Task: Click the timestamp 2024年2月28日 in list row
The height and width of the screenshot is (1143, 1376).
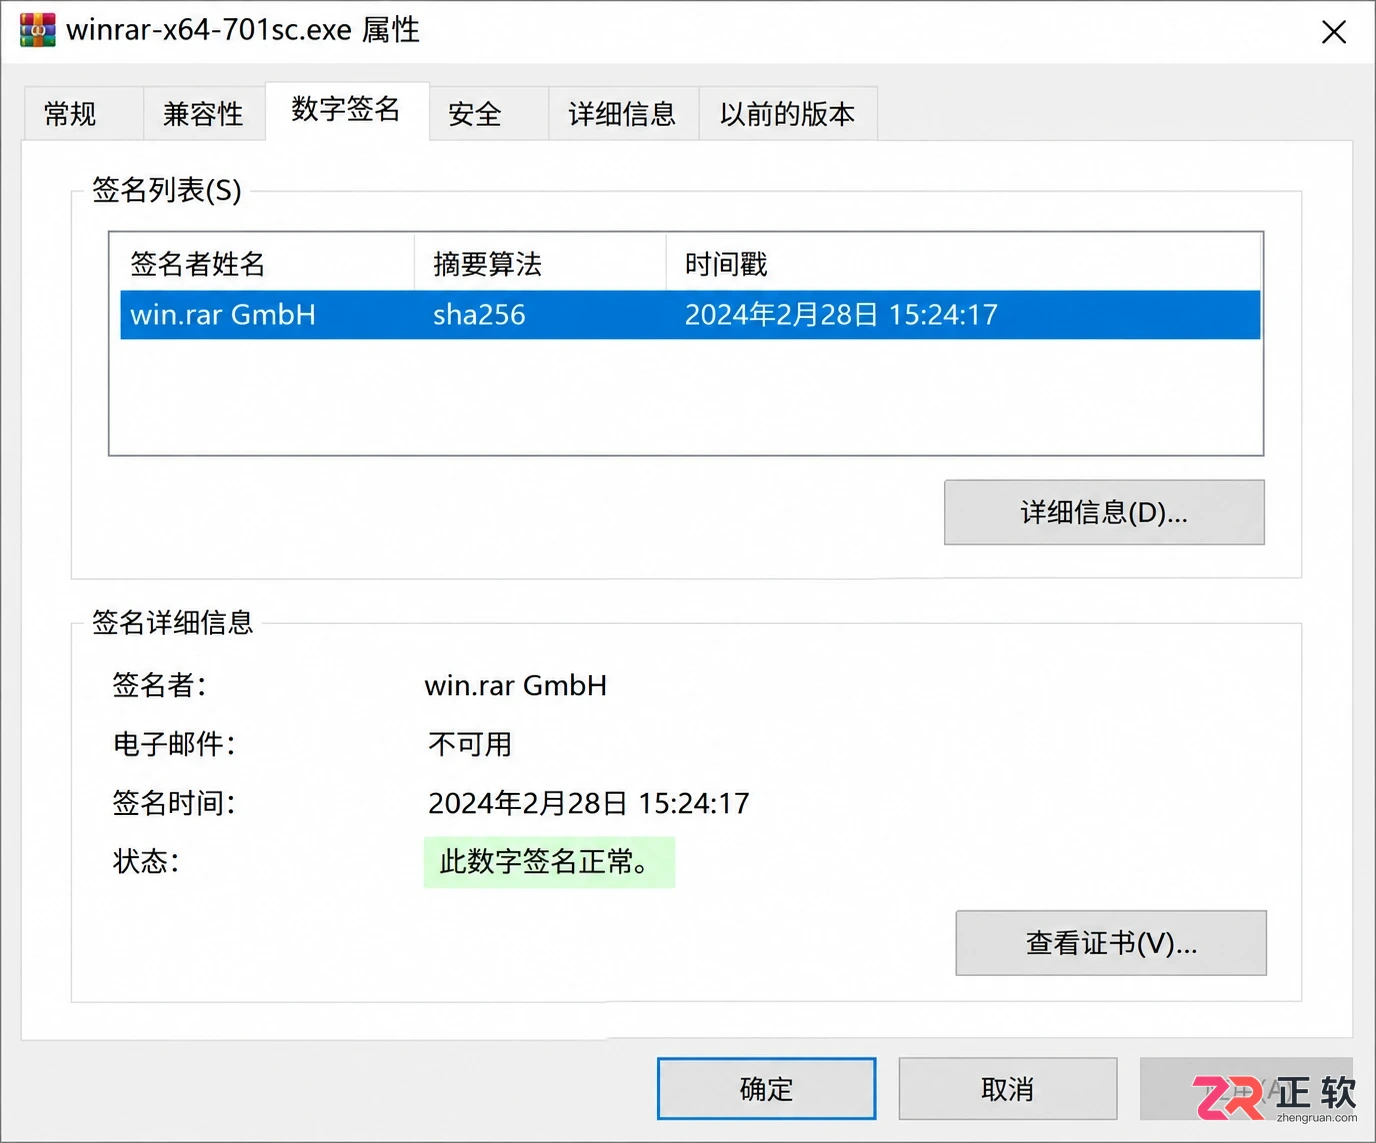Action: [x=841, y=315]
